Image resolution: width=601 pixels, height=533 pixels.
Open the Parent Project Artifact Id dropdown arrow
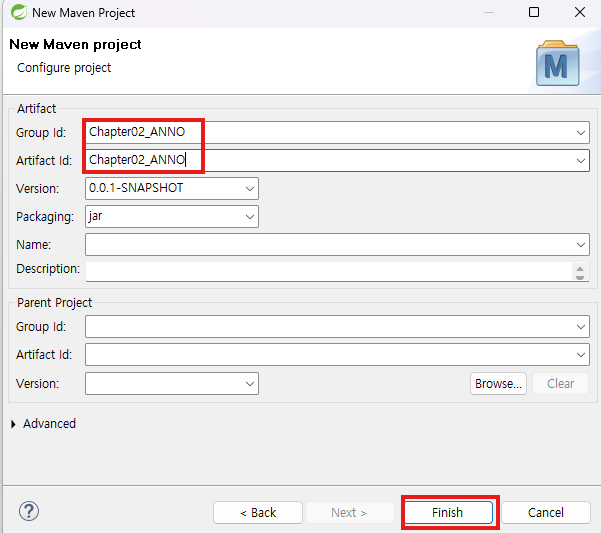pyautogui.click(x=581, y=354)
